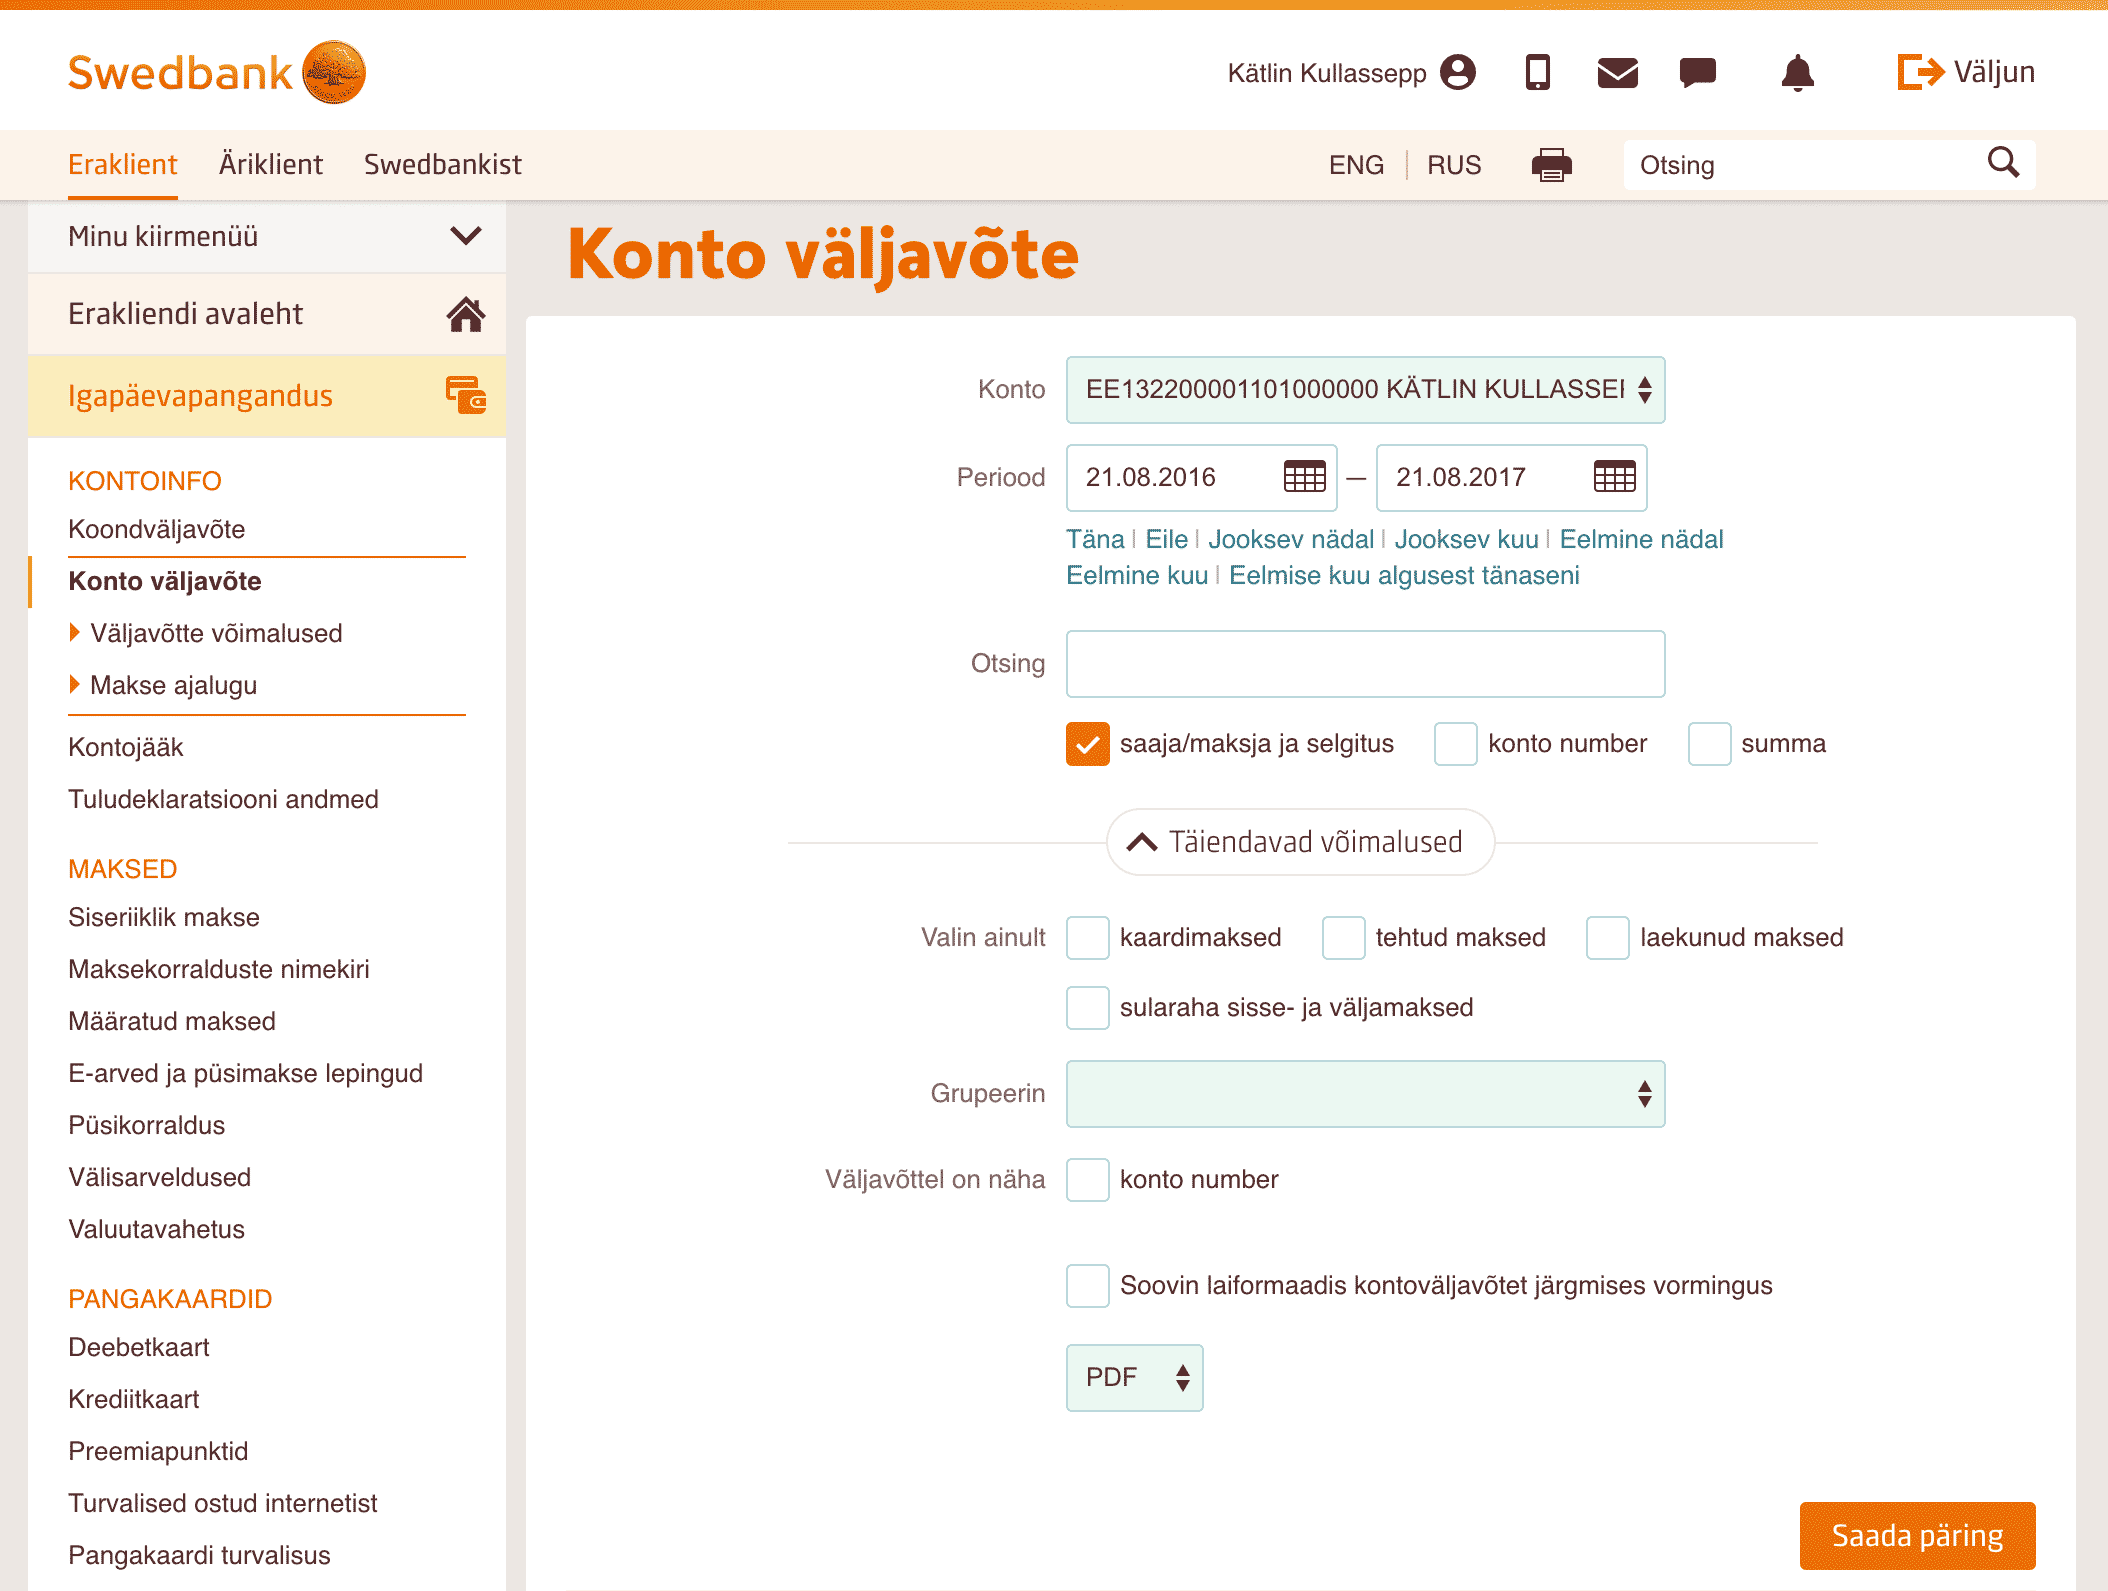Expand Väljavõtte võimalused submenu

point(206,633)
